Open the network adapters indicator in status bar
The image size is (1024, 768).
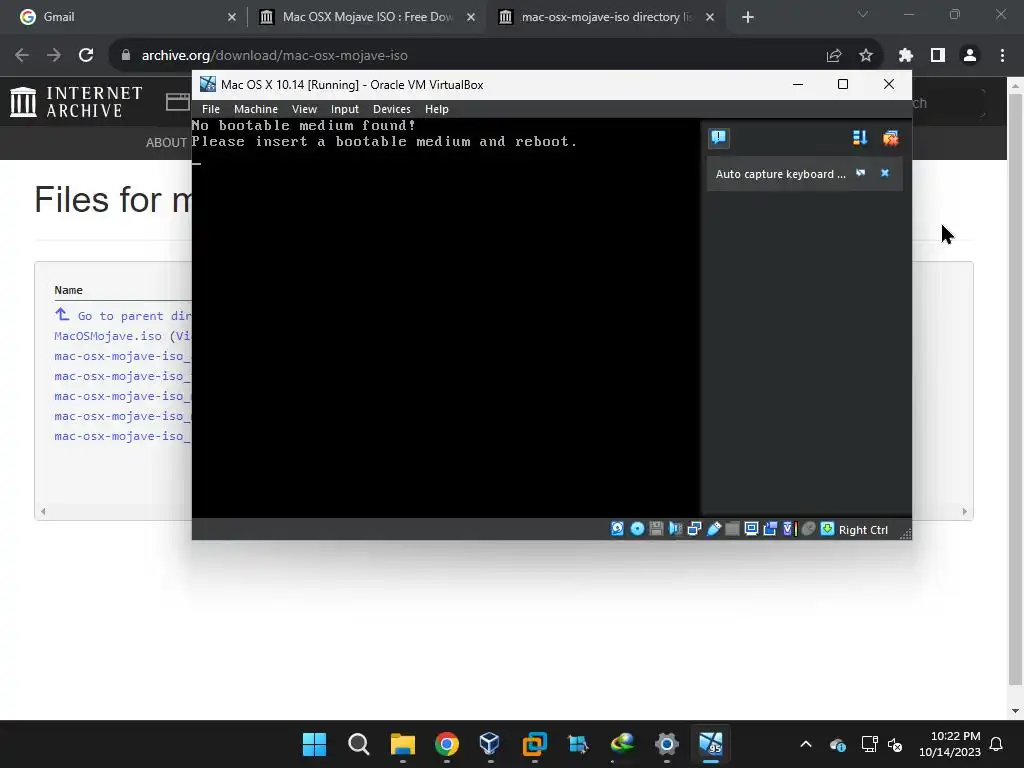coord(694,529)
